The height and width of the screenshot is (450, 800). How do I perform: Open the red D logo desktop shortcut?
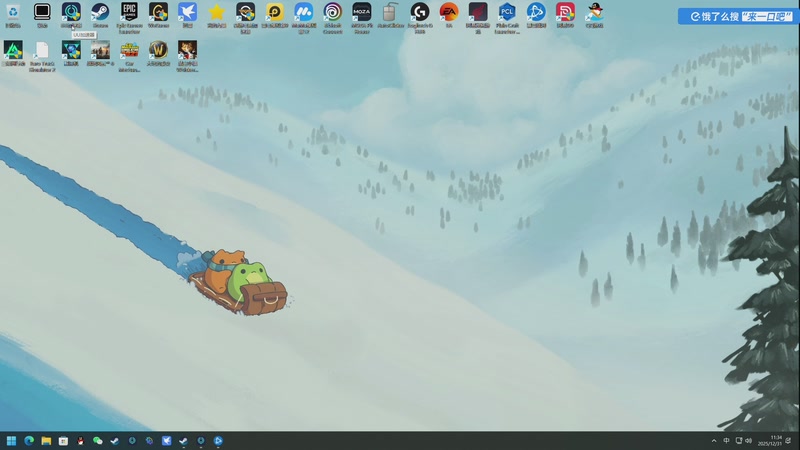(x=565, y=15)
